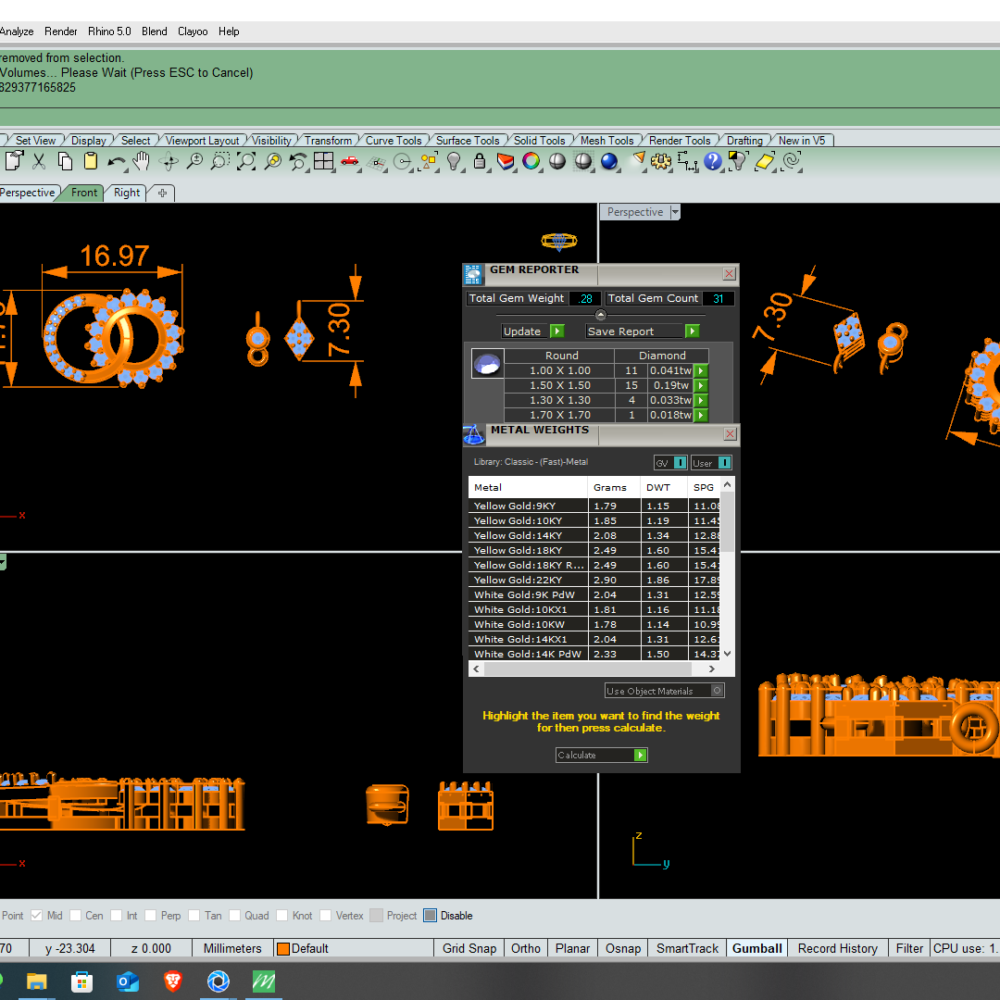Click the Four Viewports grid icon
This screenshot has width=1000, height=1000.
323,161
